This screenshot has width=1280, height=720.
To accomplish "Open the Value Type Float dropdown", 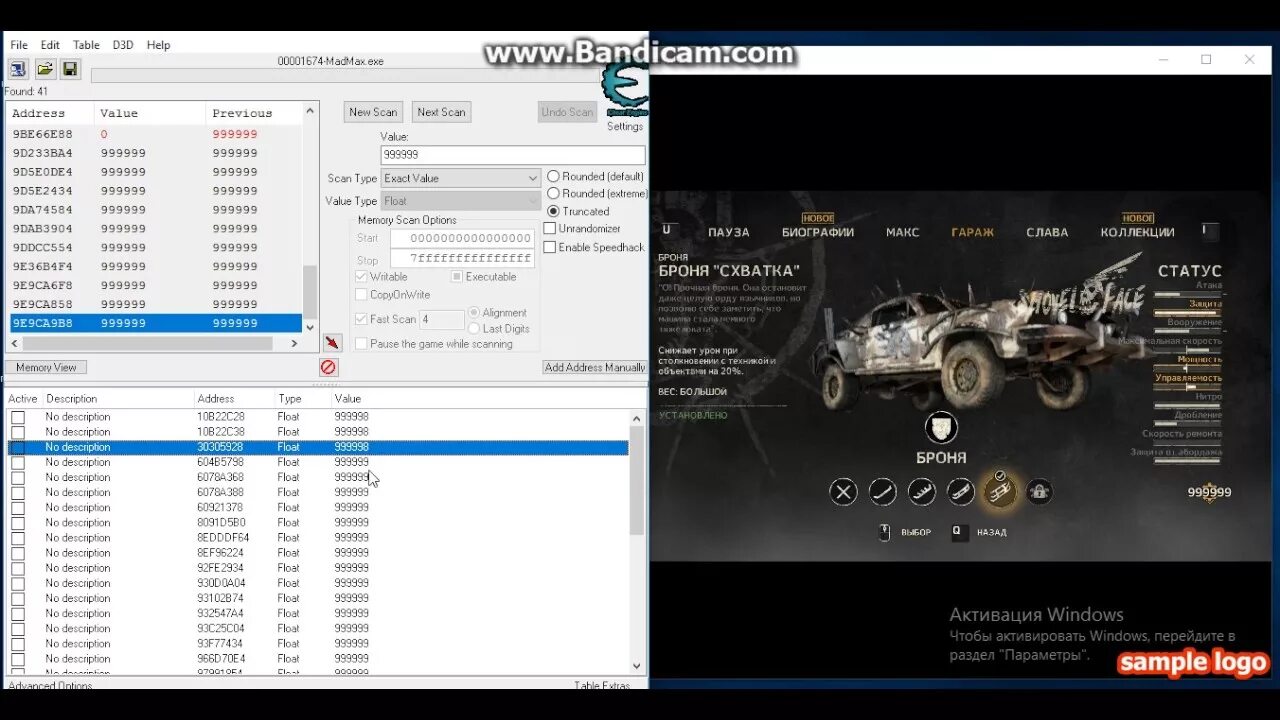I will 461,201.
